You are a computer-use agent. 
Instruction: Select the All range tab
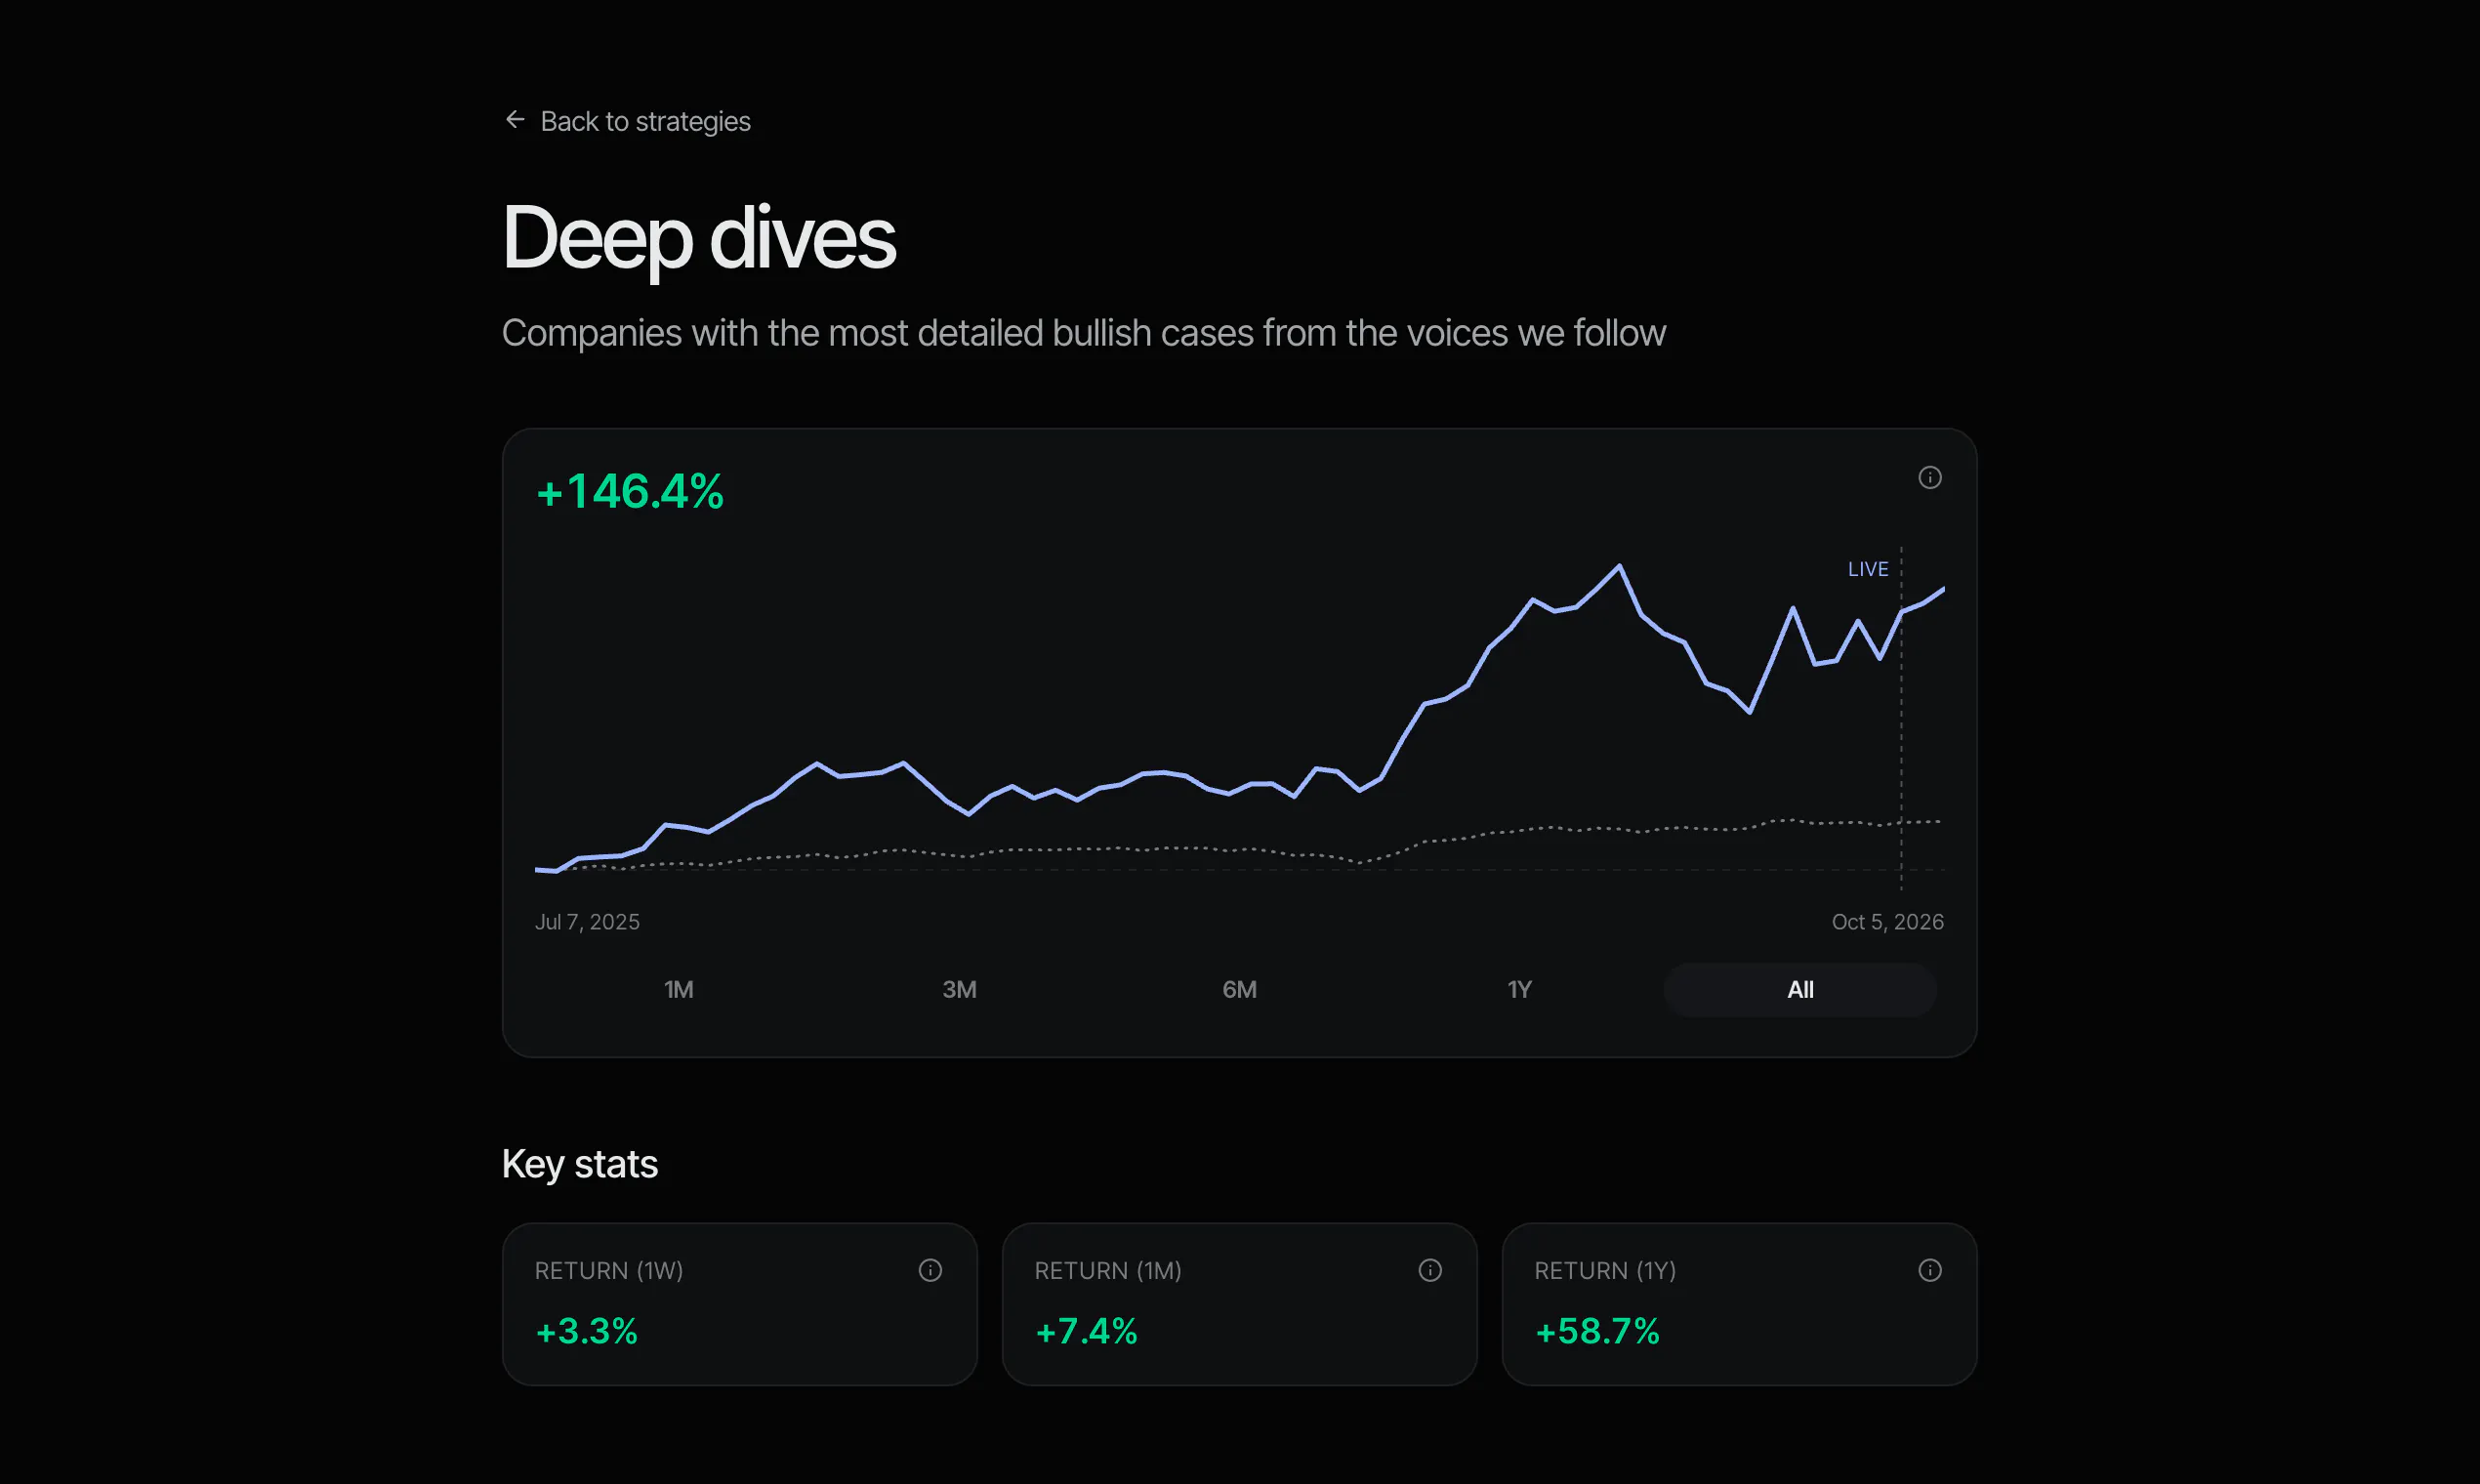(x=1800, y=990)
